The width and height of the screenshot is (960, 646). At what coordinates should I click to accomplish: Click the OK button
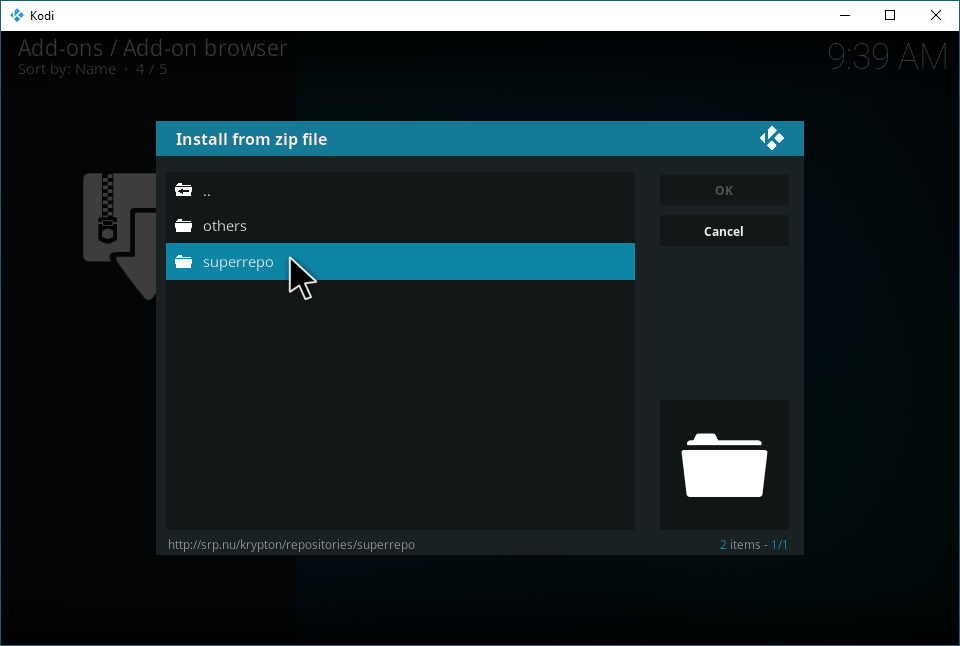(724, 190)
